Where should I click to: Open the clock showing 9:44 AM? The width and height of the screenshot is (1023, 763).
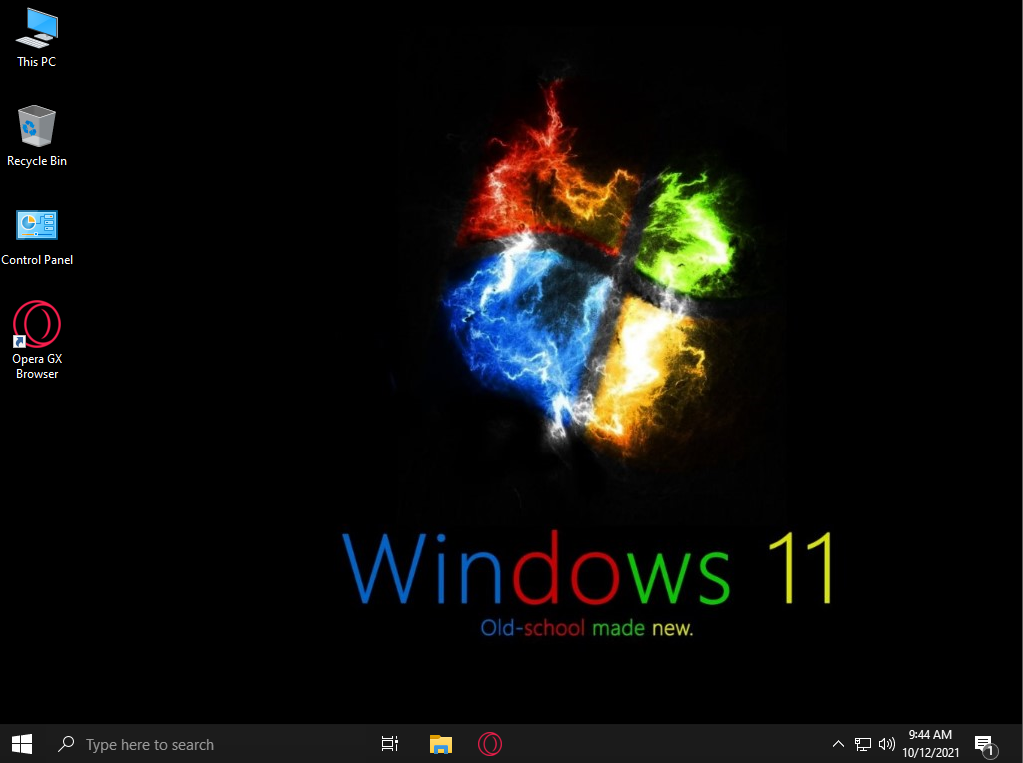(x=930, y=744)
